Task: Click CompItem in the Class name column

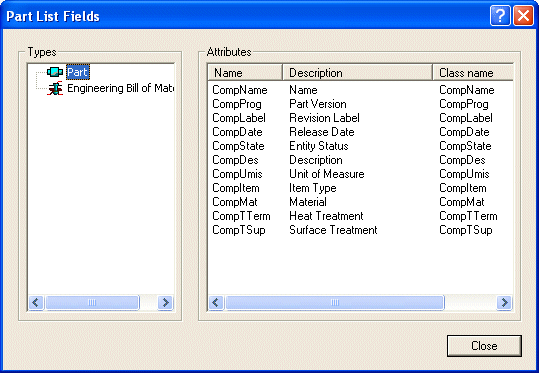Action: tap(463, 188)
